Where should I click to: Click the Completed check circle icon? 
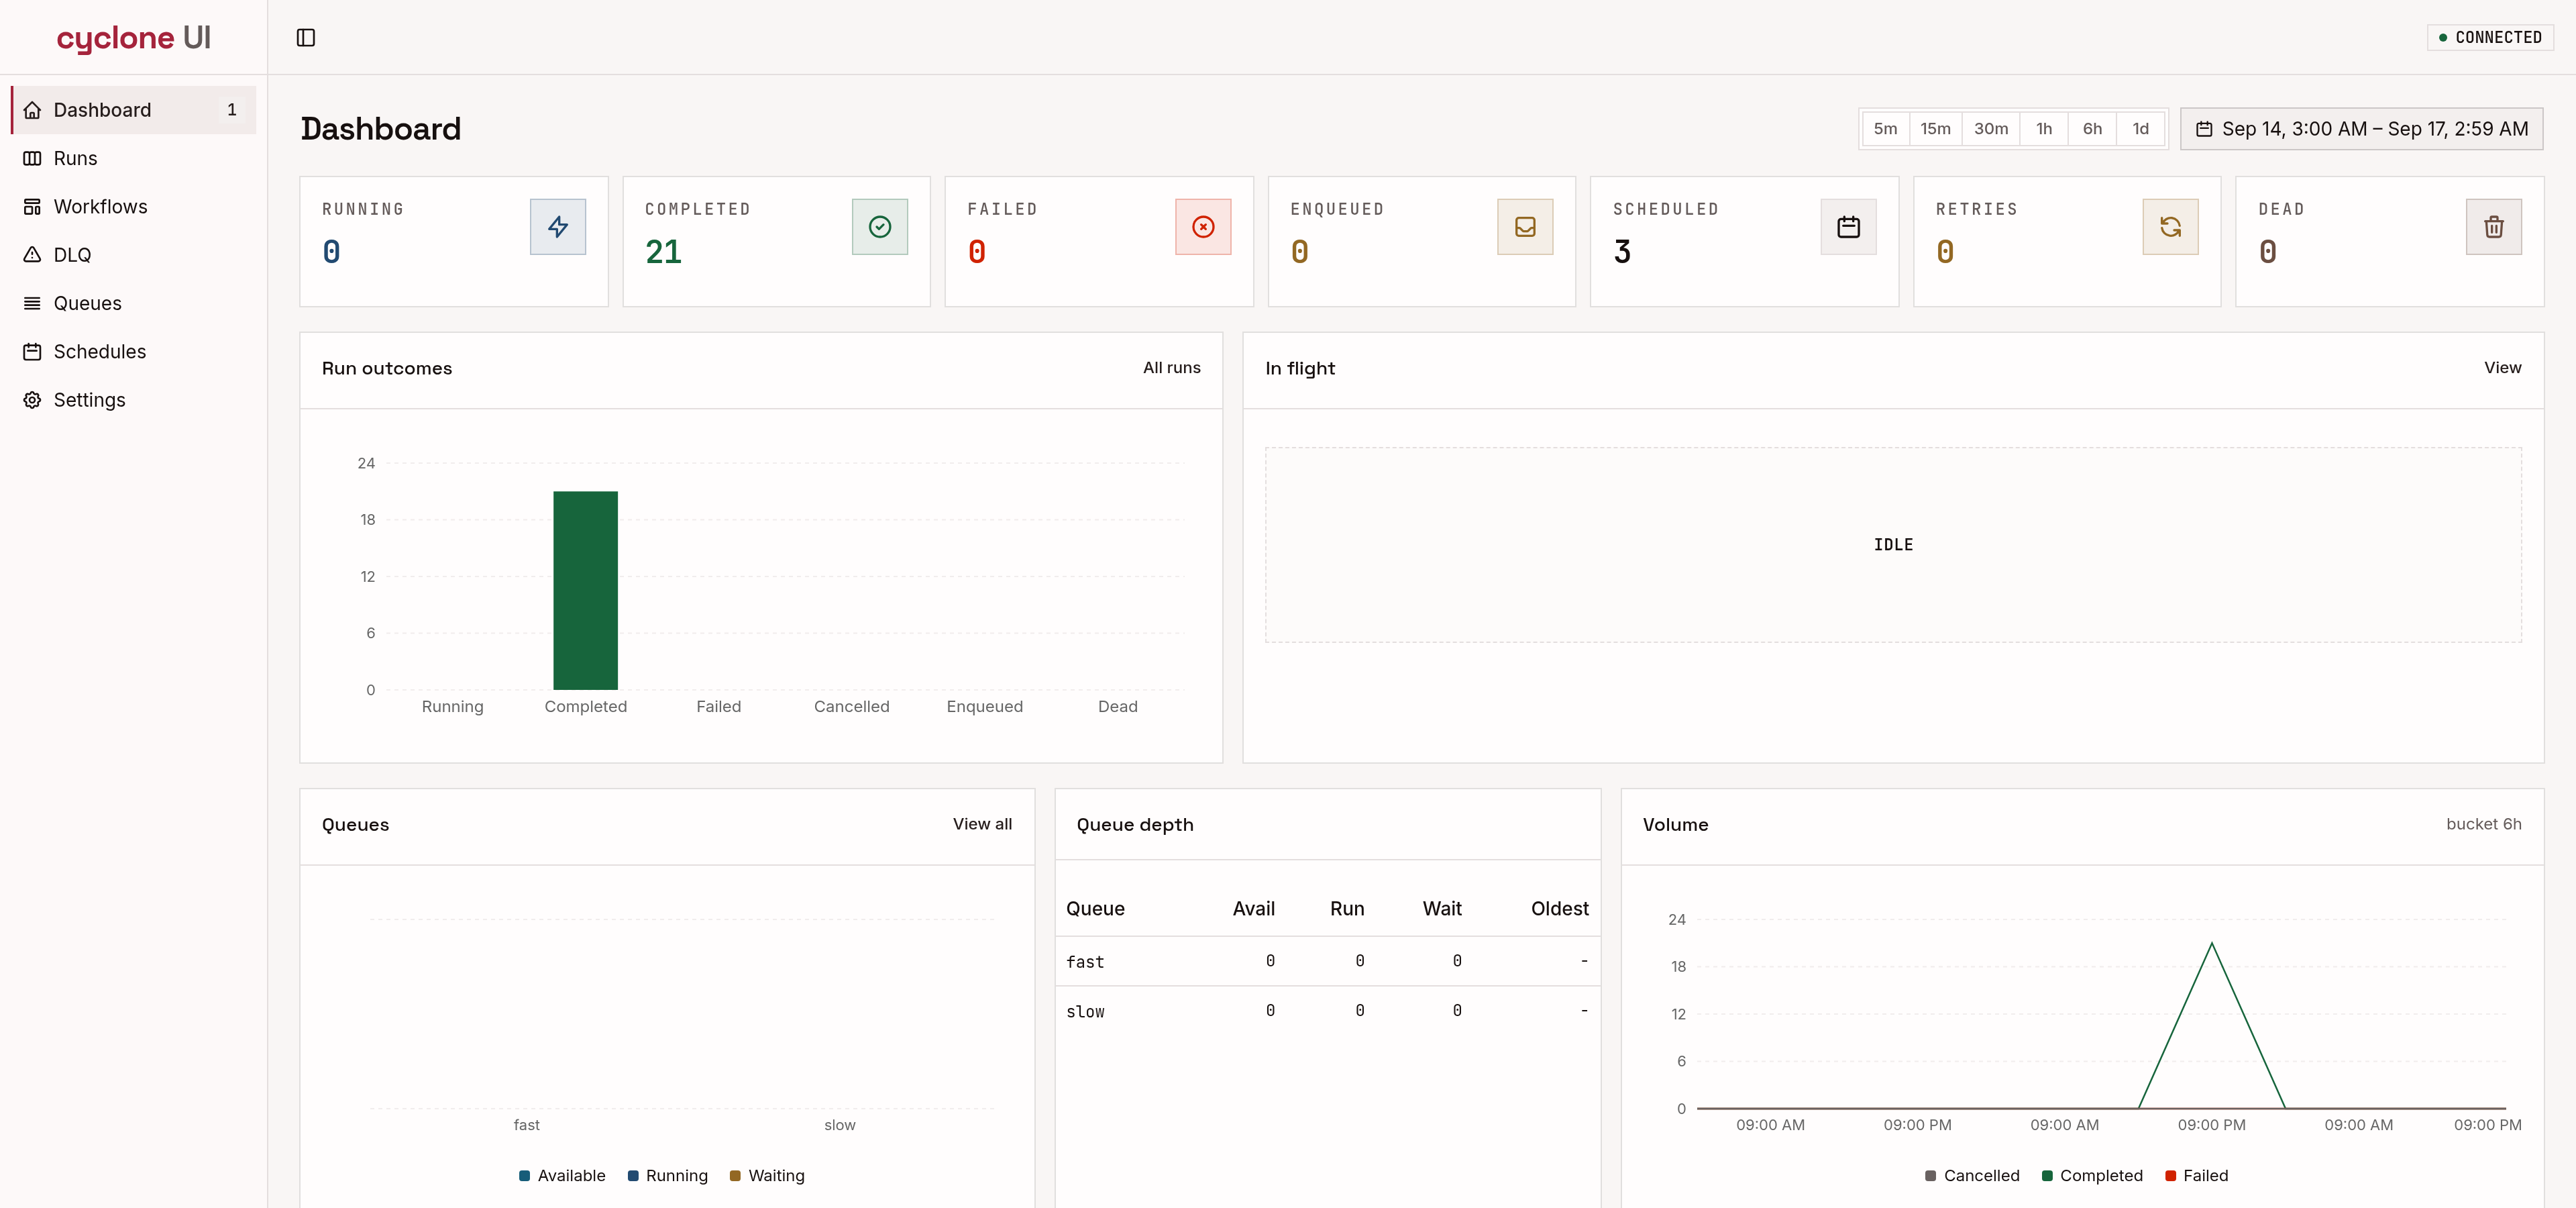pos(880,227)
